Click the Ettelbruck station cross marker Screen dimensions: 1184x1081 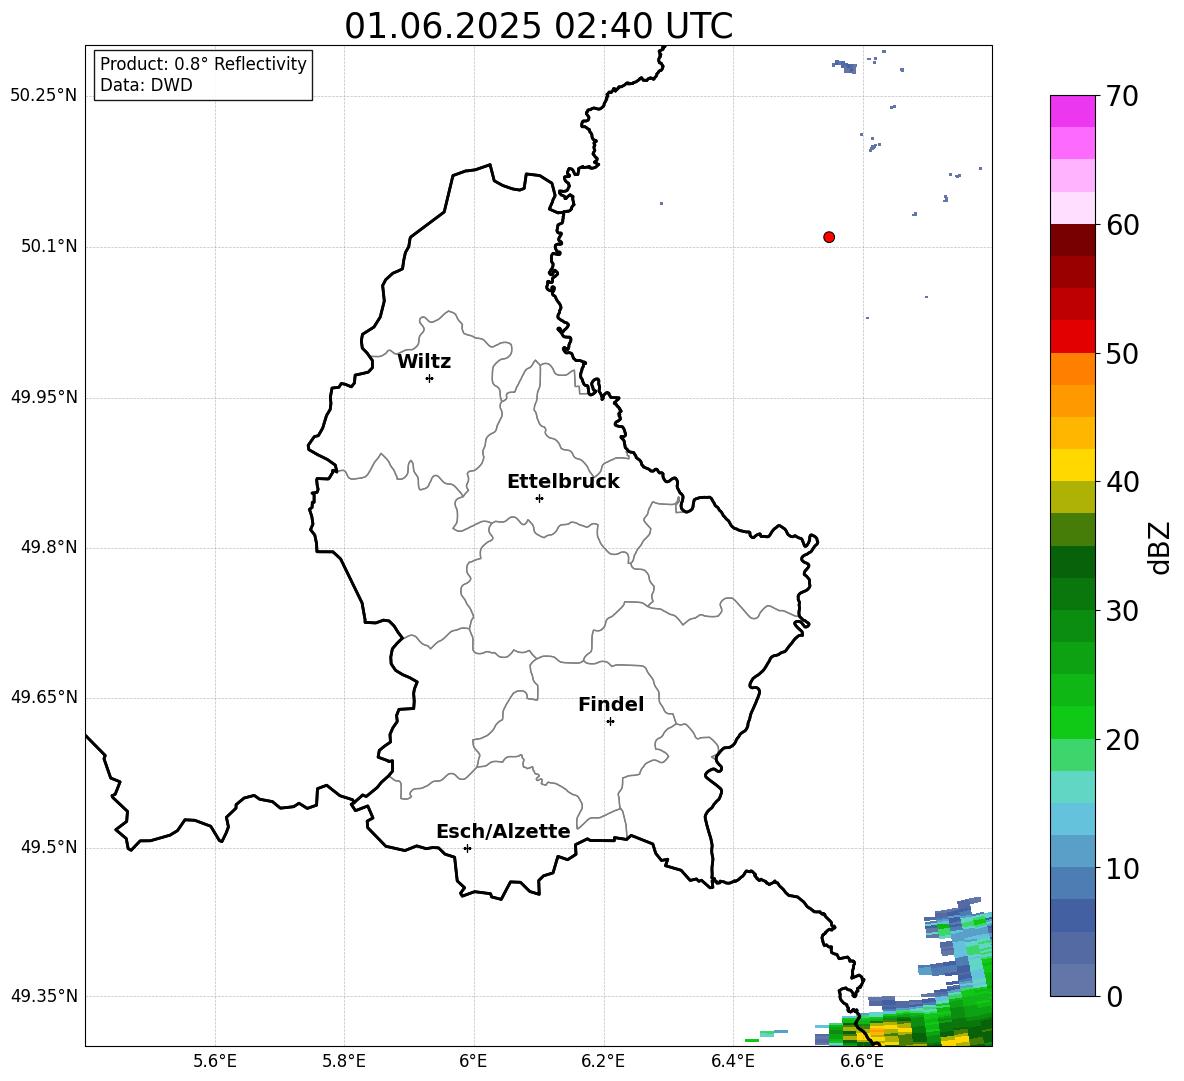coord(539,498)
